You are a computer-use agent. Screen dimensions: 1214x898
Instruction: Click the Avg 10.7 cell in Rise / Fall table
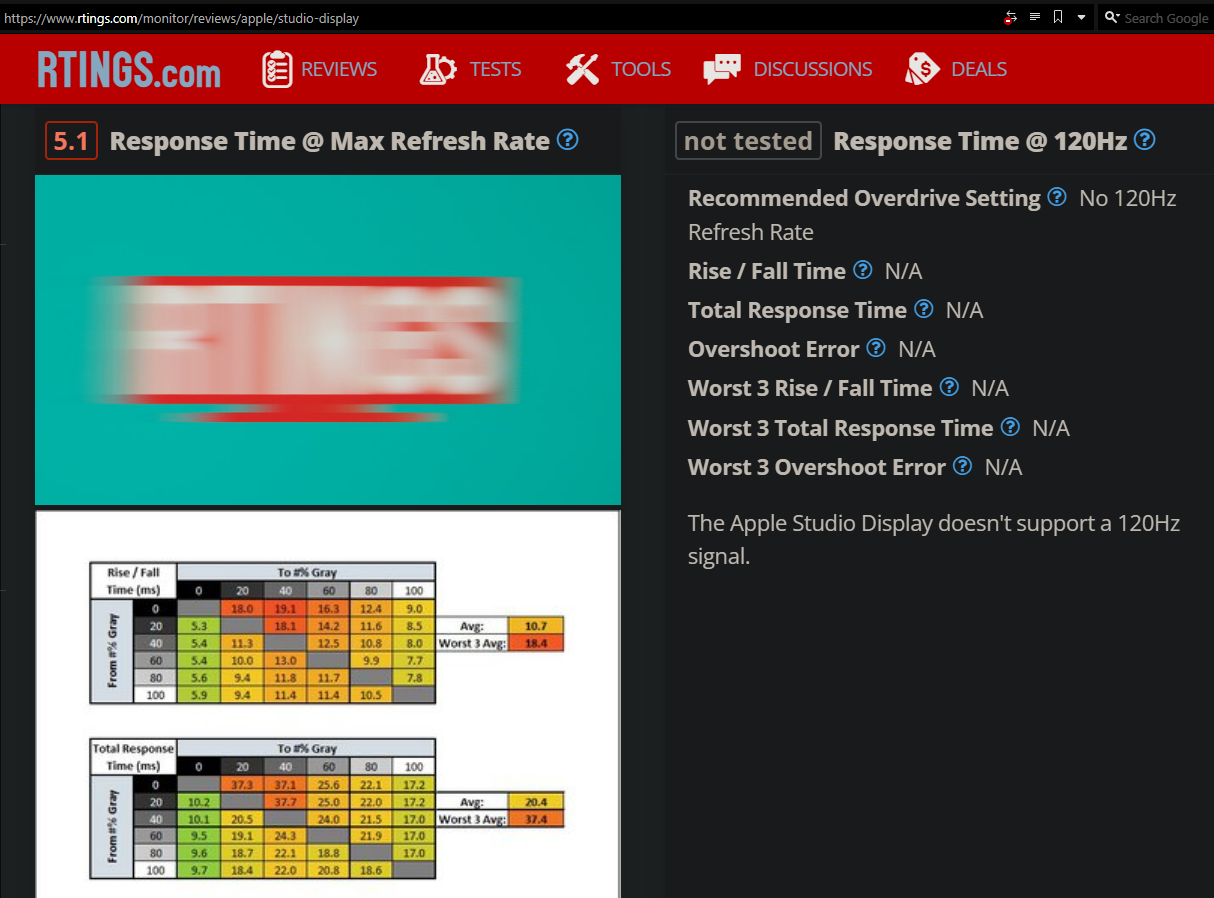point(536,626)
